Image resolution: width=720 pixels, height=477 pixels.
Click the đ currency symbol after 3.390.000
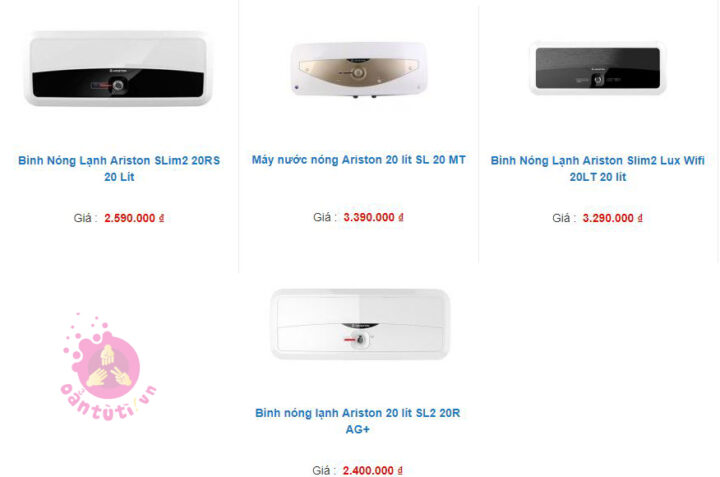[x=401, y=217]
